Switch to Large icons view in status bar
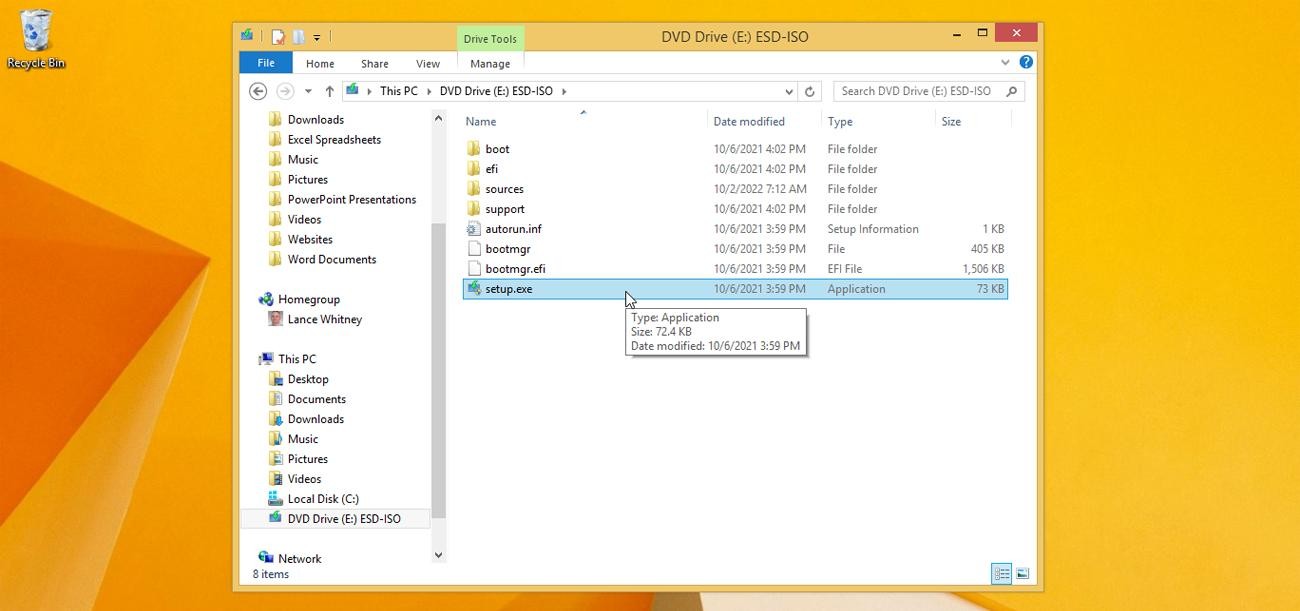This screenshot has height=611, width=1300. pyautogui.click(x=1022, y=574)
